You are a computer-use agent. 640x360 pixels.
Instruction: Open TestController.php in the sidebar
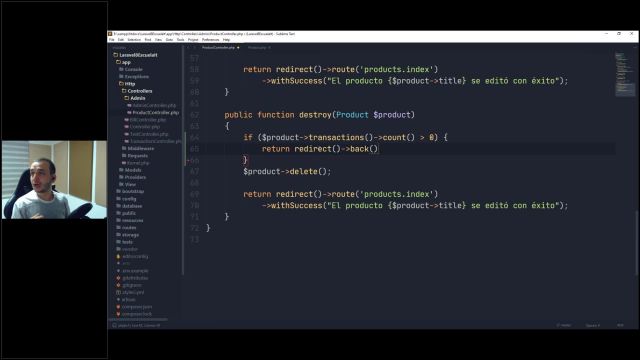point(149,134)
